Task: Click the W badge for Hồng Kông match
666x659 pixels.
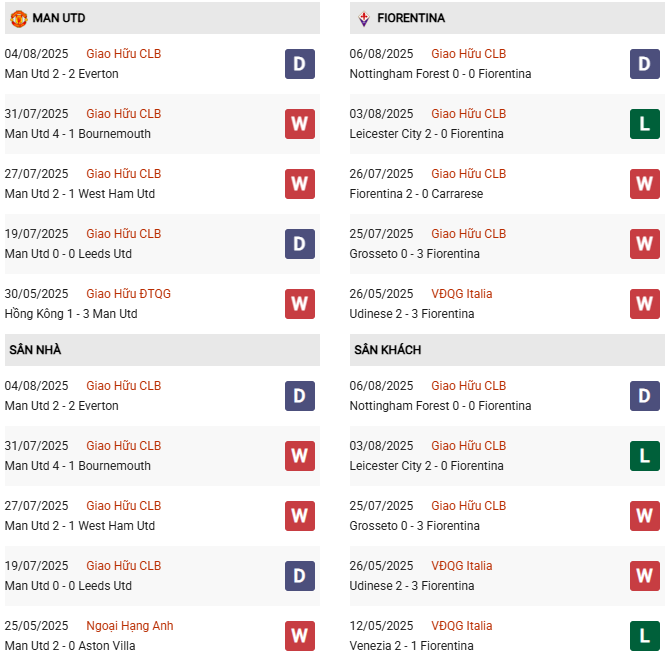Action: click(299, 304)
